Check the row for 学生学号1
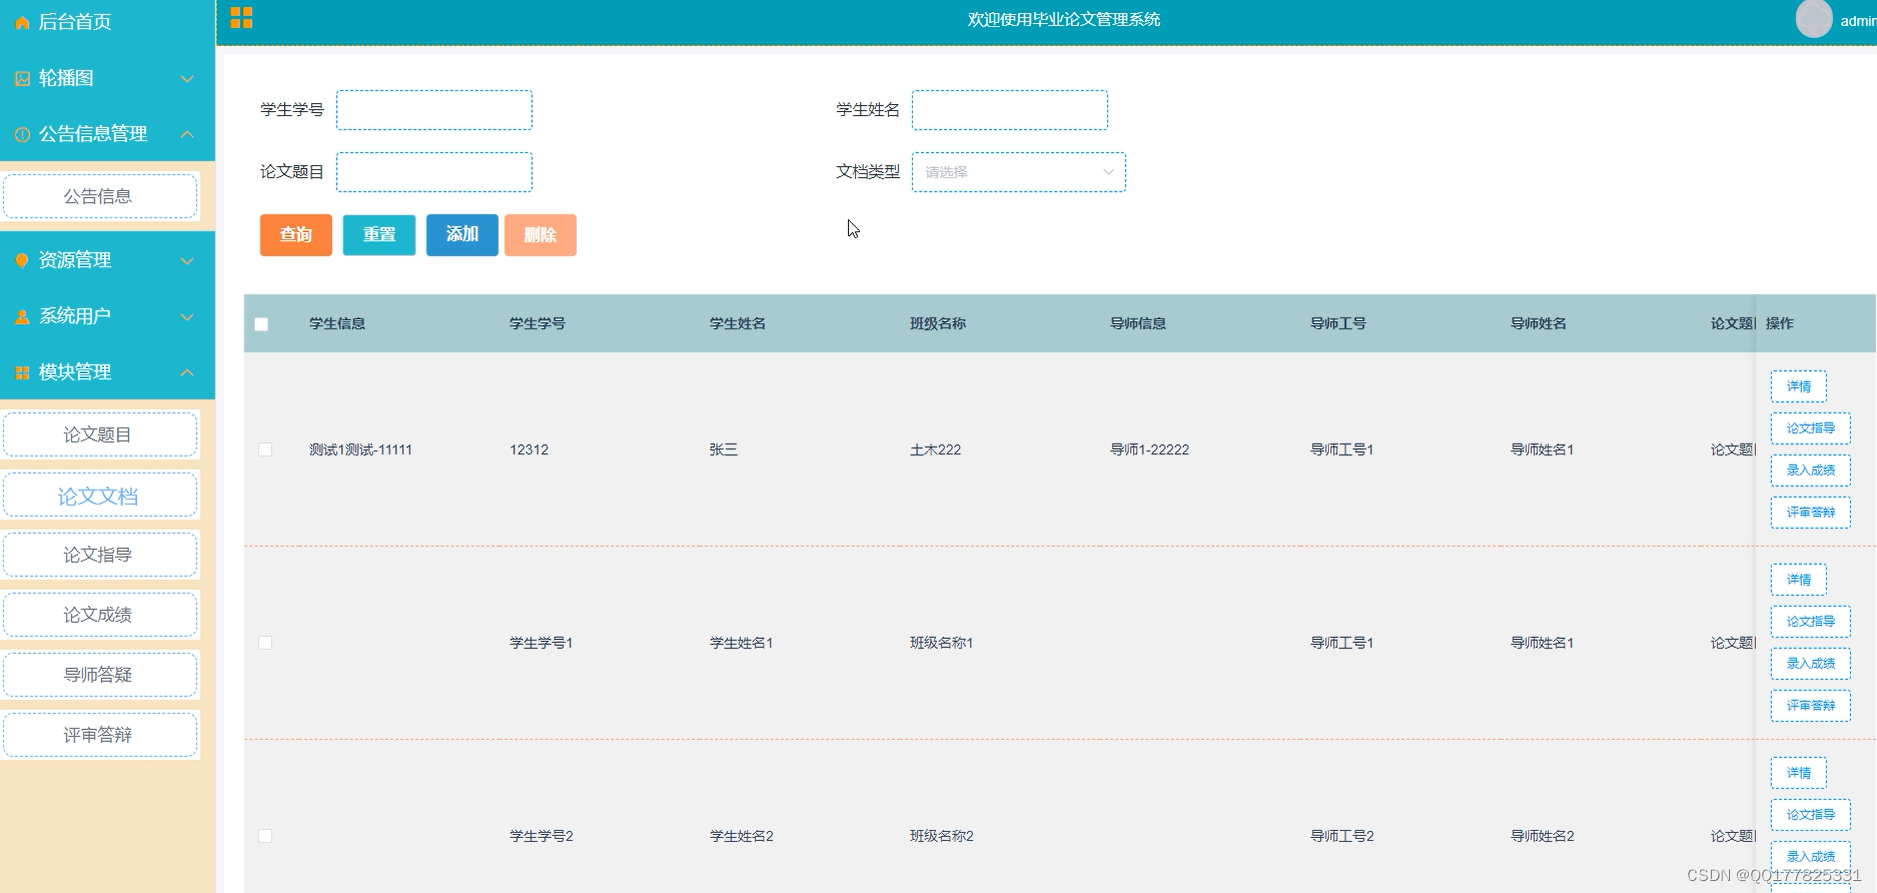The height and width of the screenshot is (893, 1877). coord(265,643)
